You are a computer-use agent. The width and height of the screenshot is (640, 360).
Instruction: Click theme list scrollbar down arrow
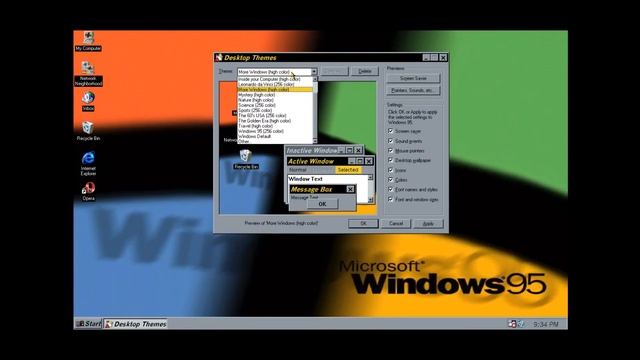tap(315, 141)
